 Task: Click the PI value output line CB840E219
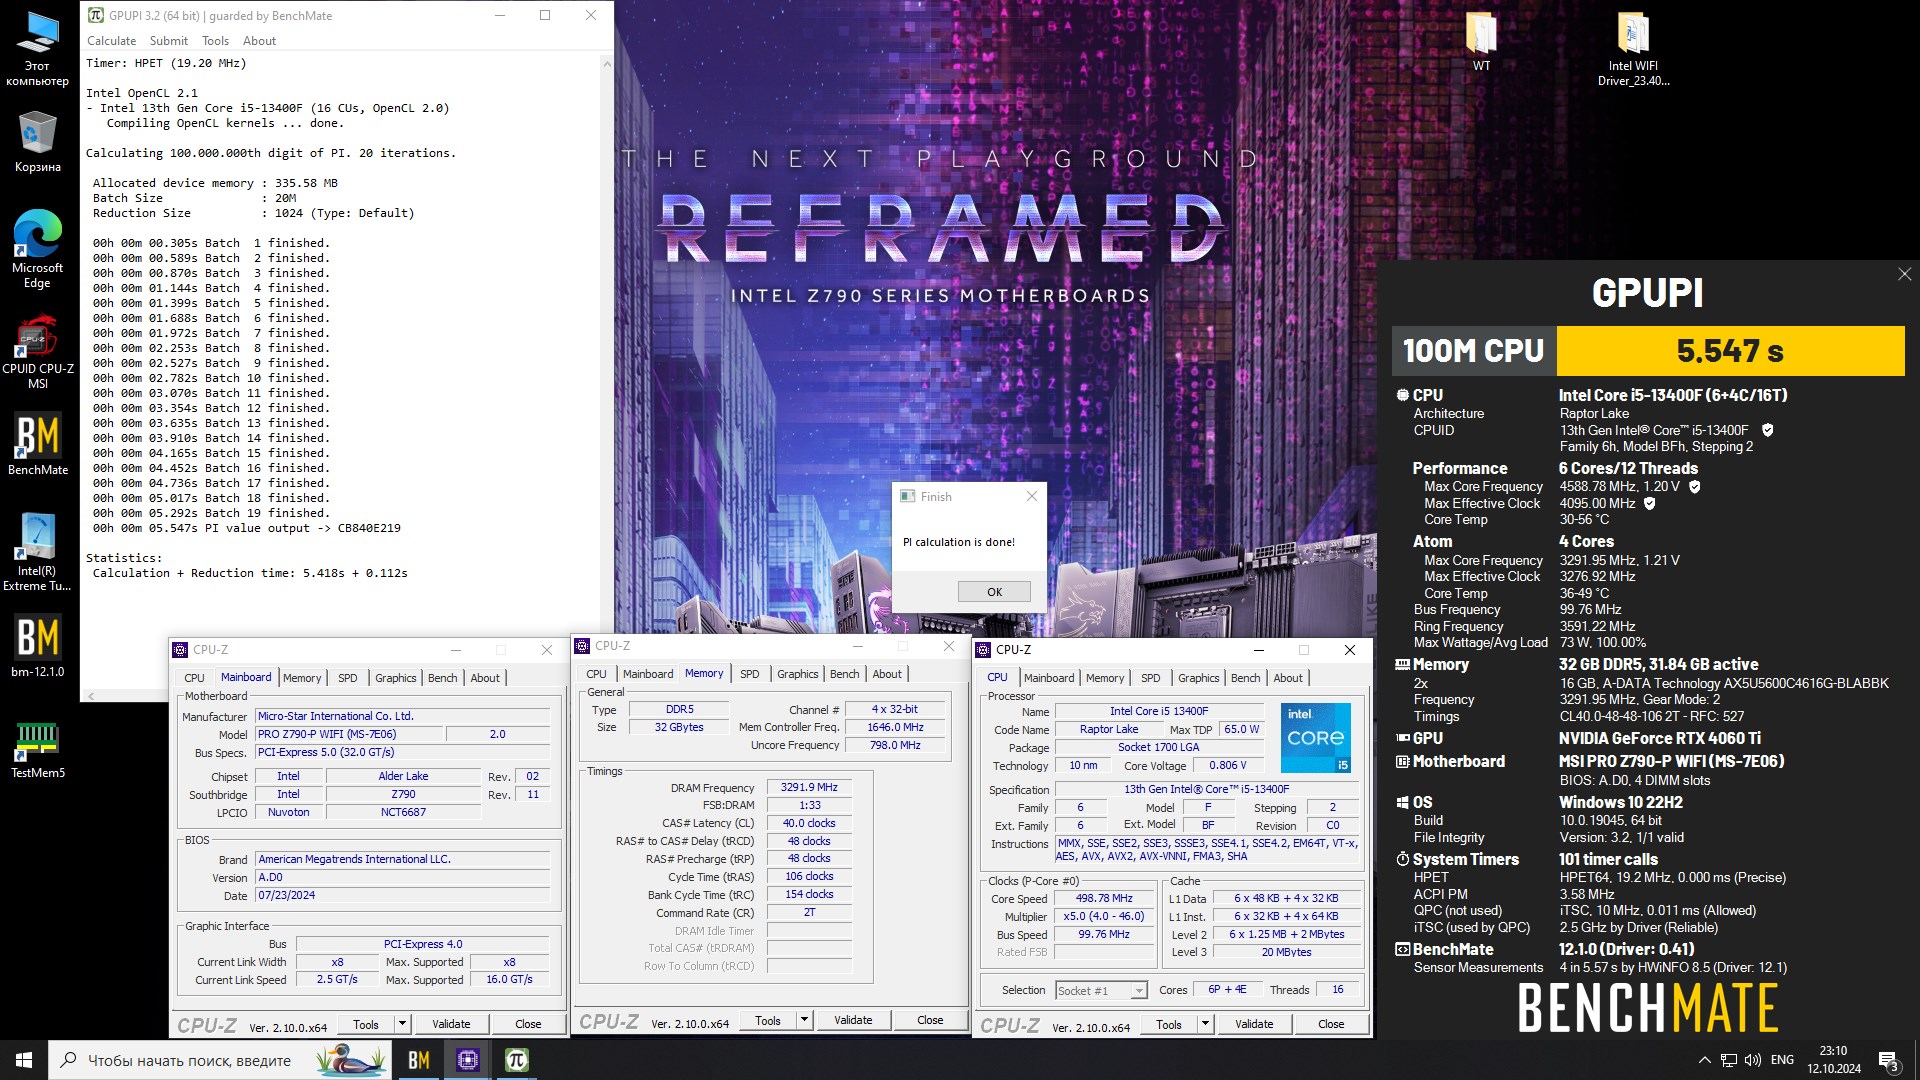pos(247,528)
